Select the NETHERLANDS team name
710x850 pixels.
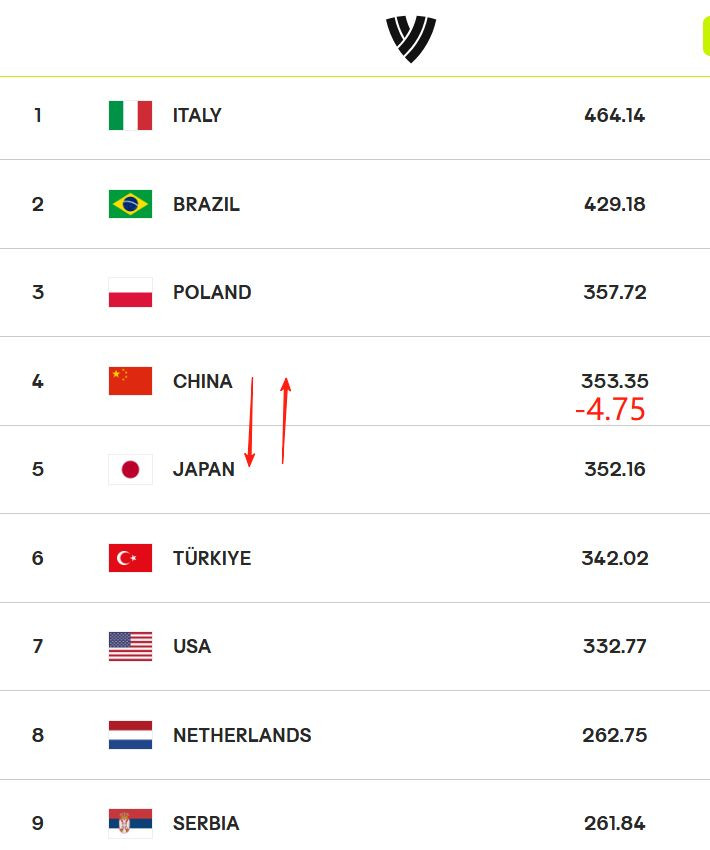tap(242, 735)
